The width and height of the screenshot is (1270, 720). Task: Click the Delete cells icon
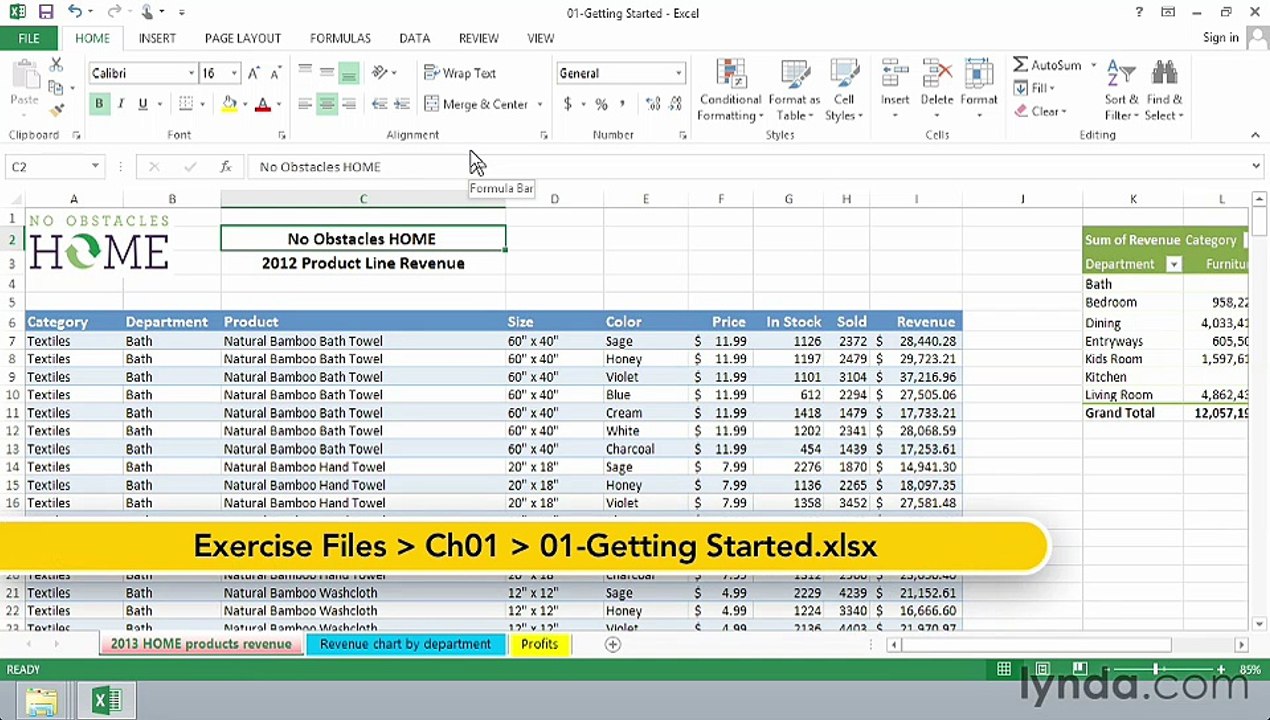937,76
